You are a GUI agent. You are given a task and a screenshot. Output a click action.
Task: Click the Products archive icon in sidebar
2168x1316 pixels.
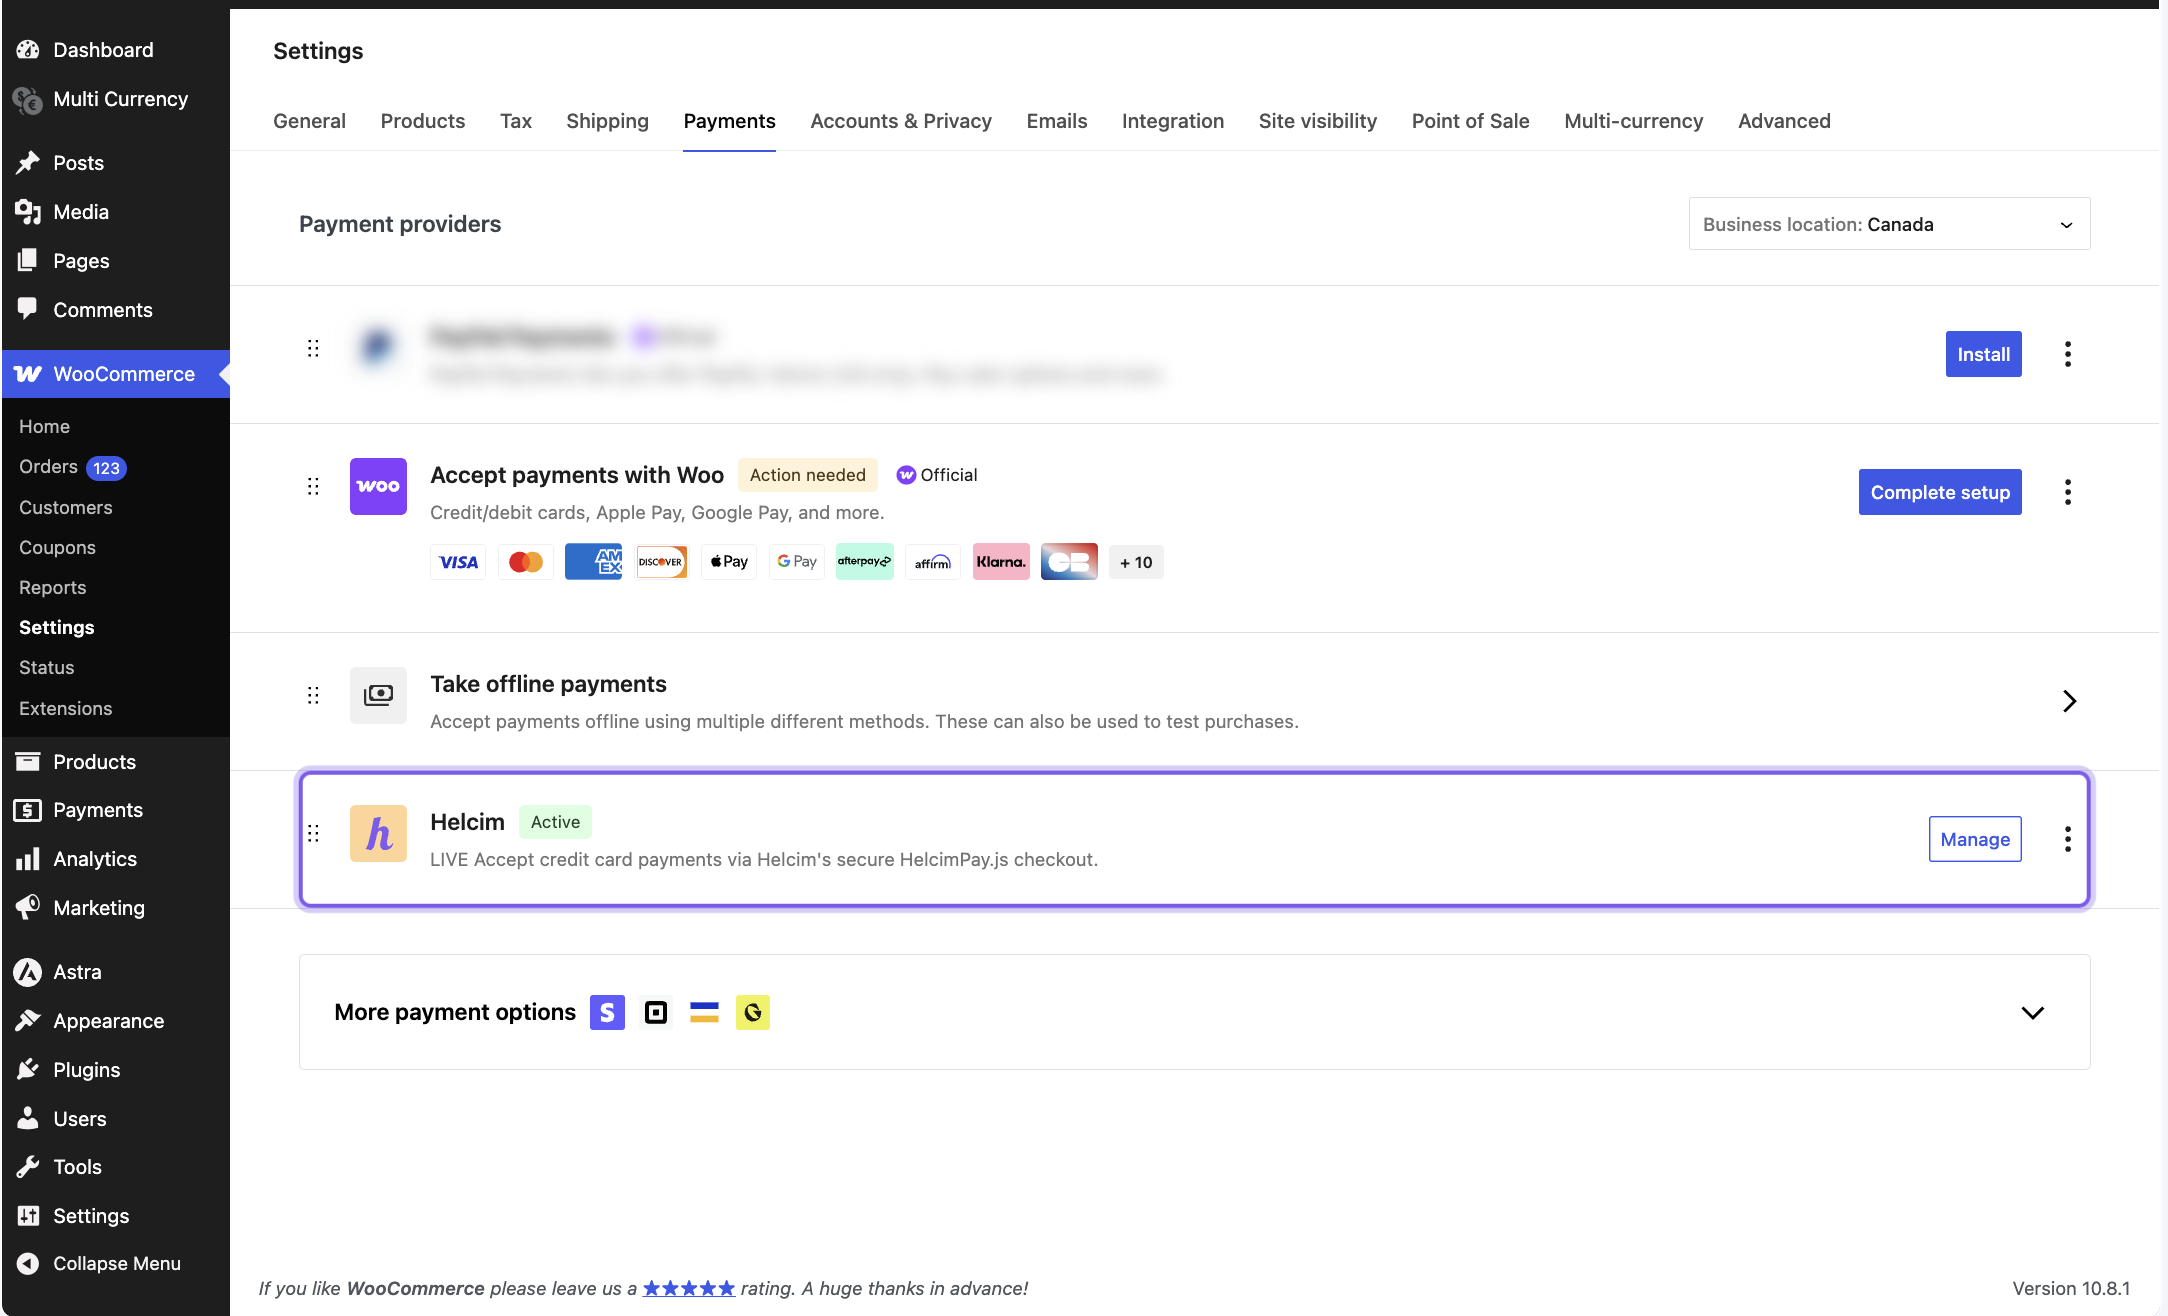pyautogui.click(x=28, y=762)
